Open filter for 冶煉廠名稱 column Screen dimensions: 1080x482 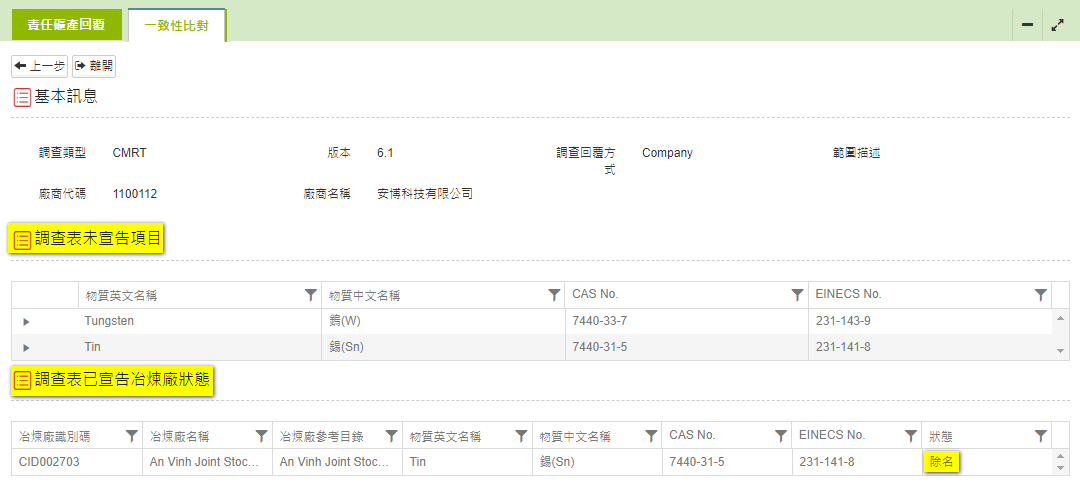pos(261,436)
